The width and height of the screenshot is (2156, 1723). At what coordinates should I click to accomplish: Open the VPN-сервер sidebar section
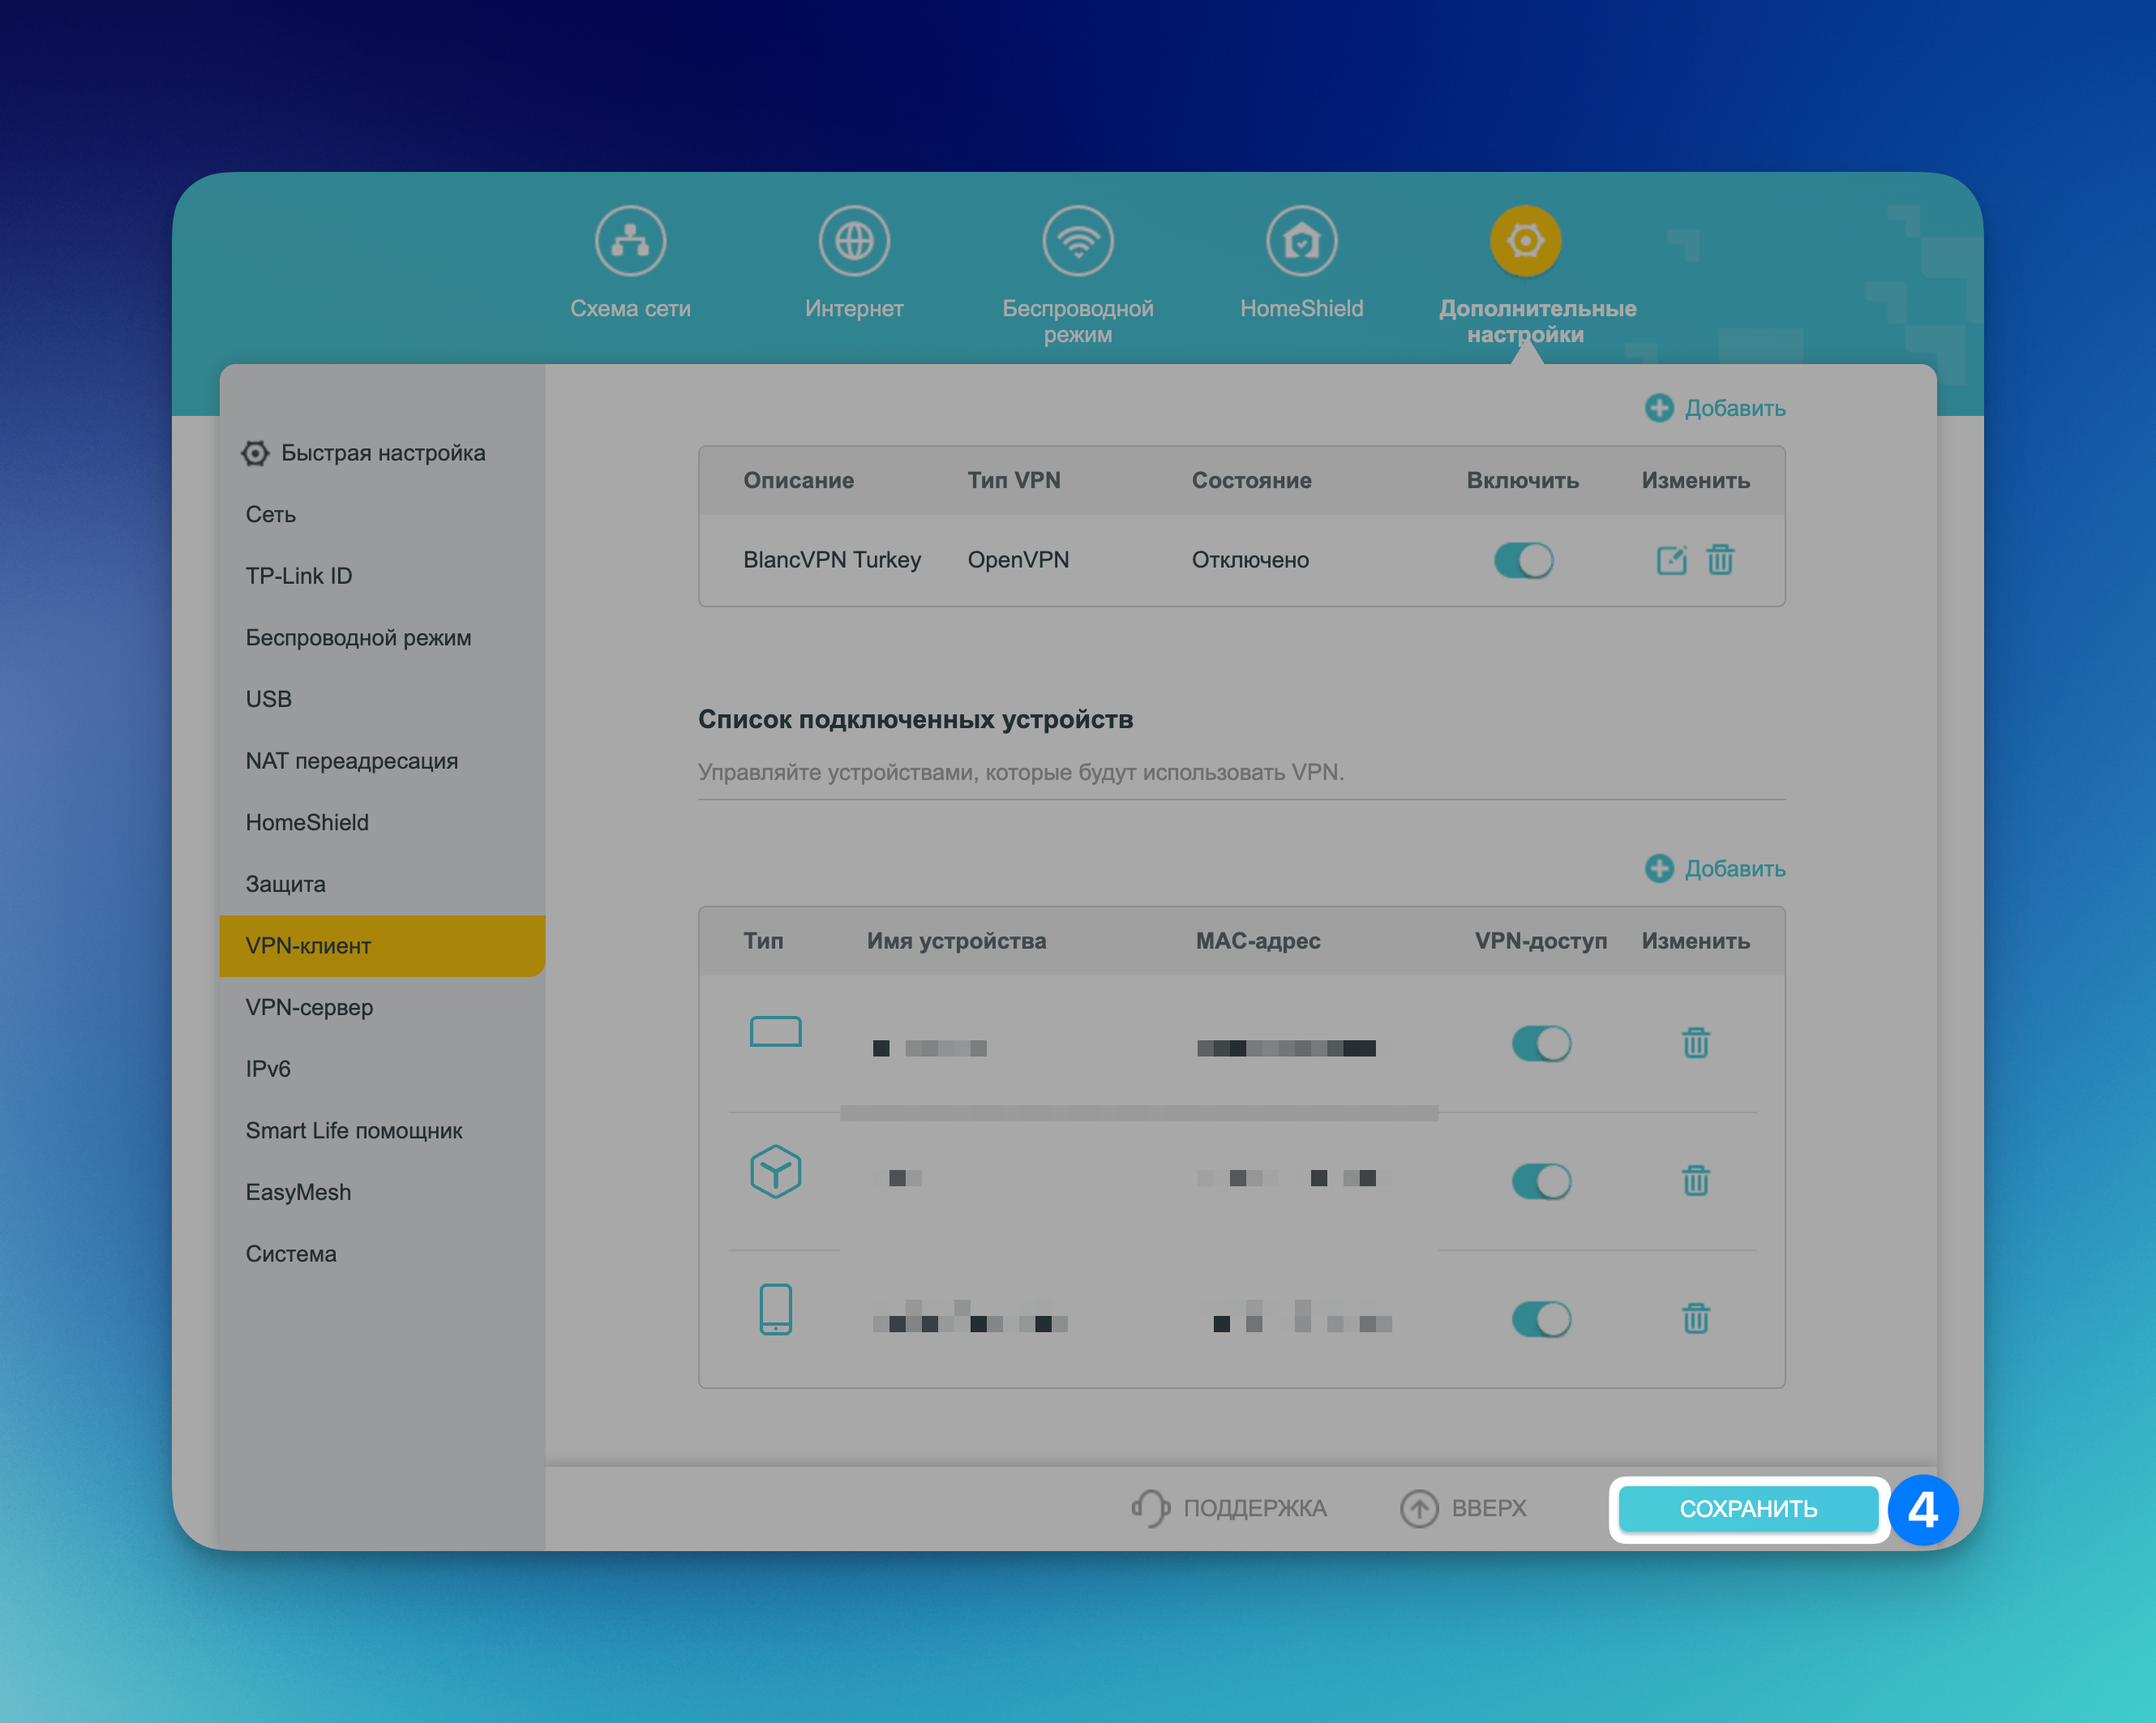point(309,1007)
